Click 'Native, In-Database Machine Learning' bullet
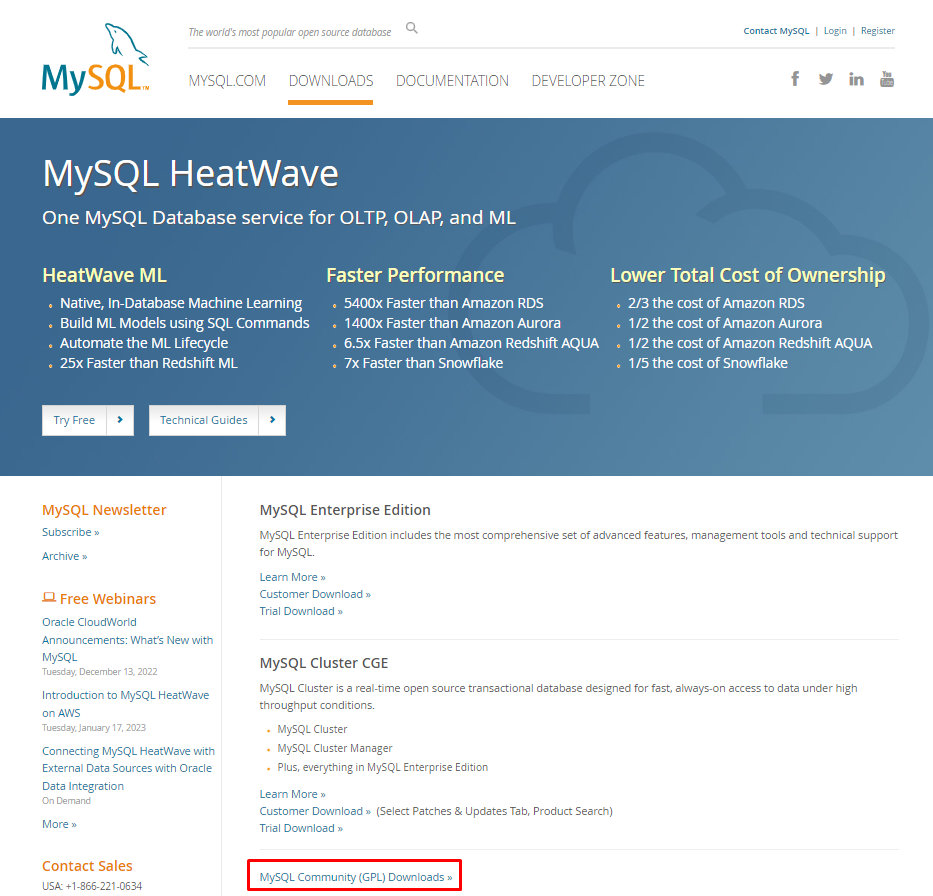The width and height of the screenshot is (933, 896). 181,303
